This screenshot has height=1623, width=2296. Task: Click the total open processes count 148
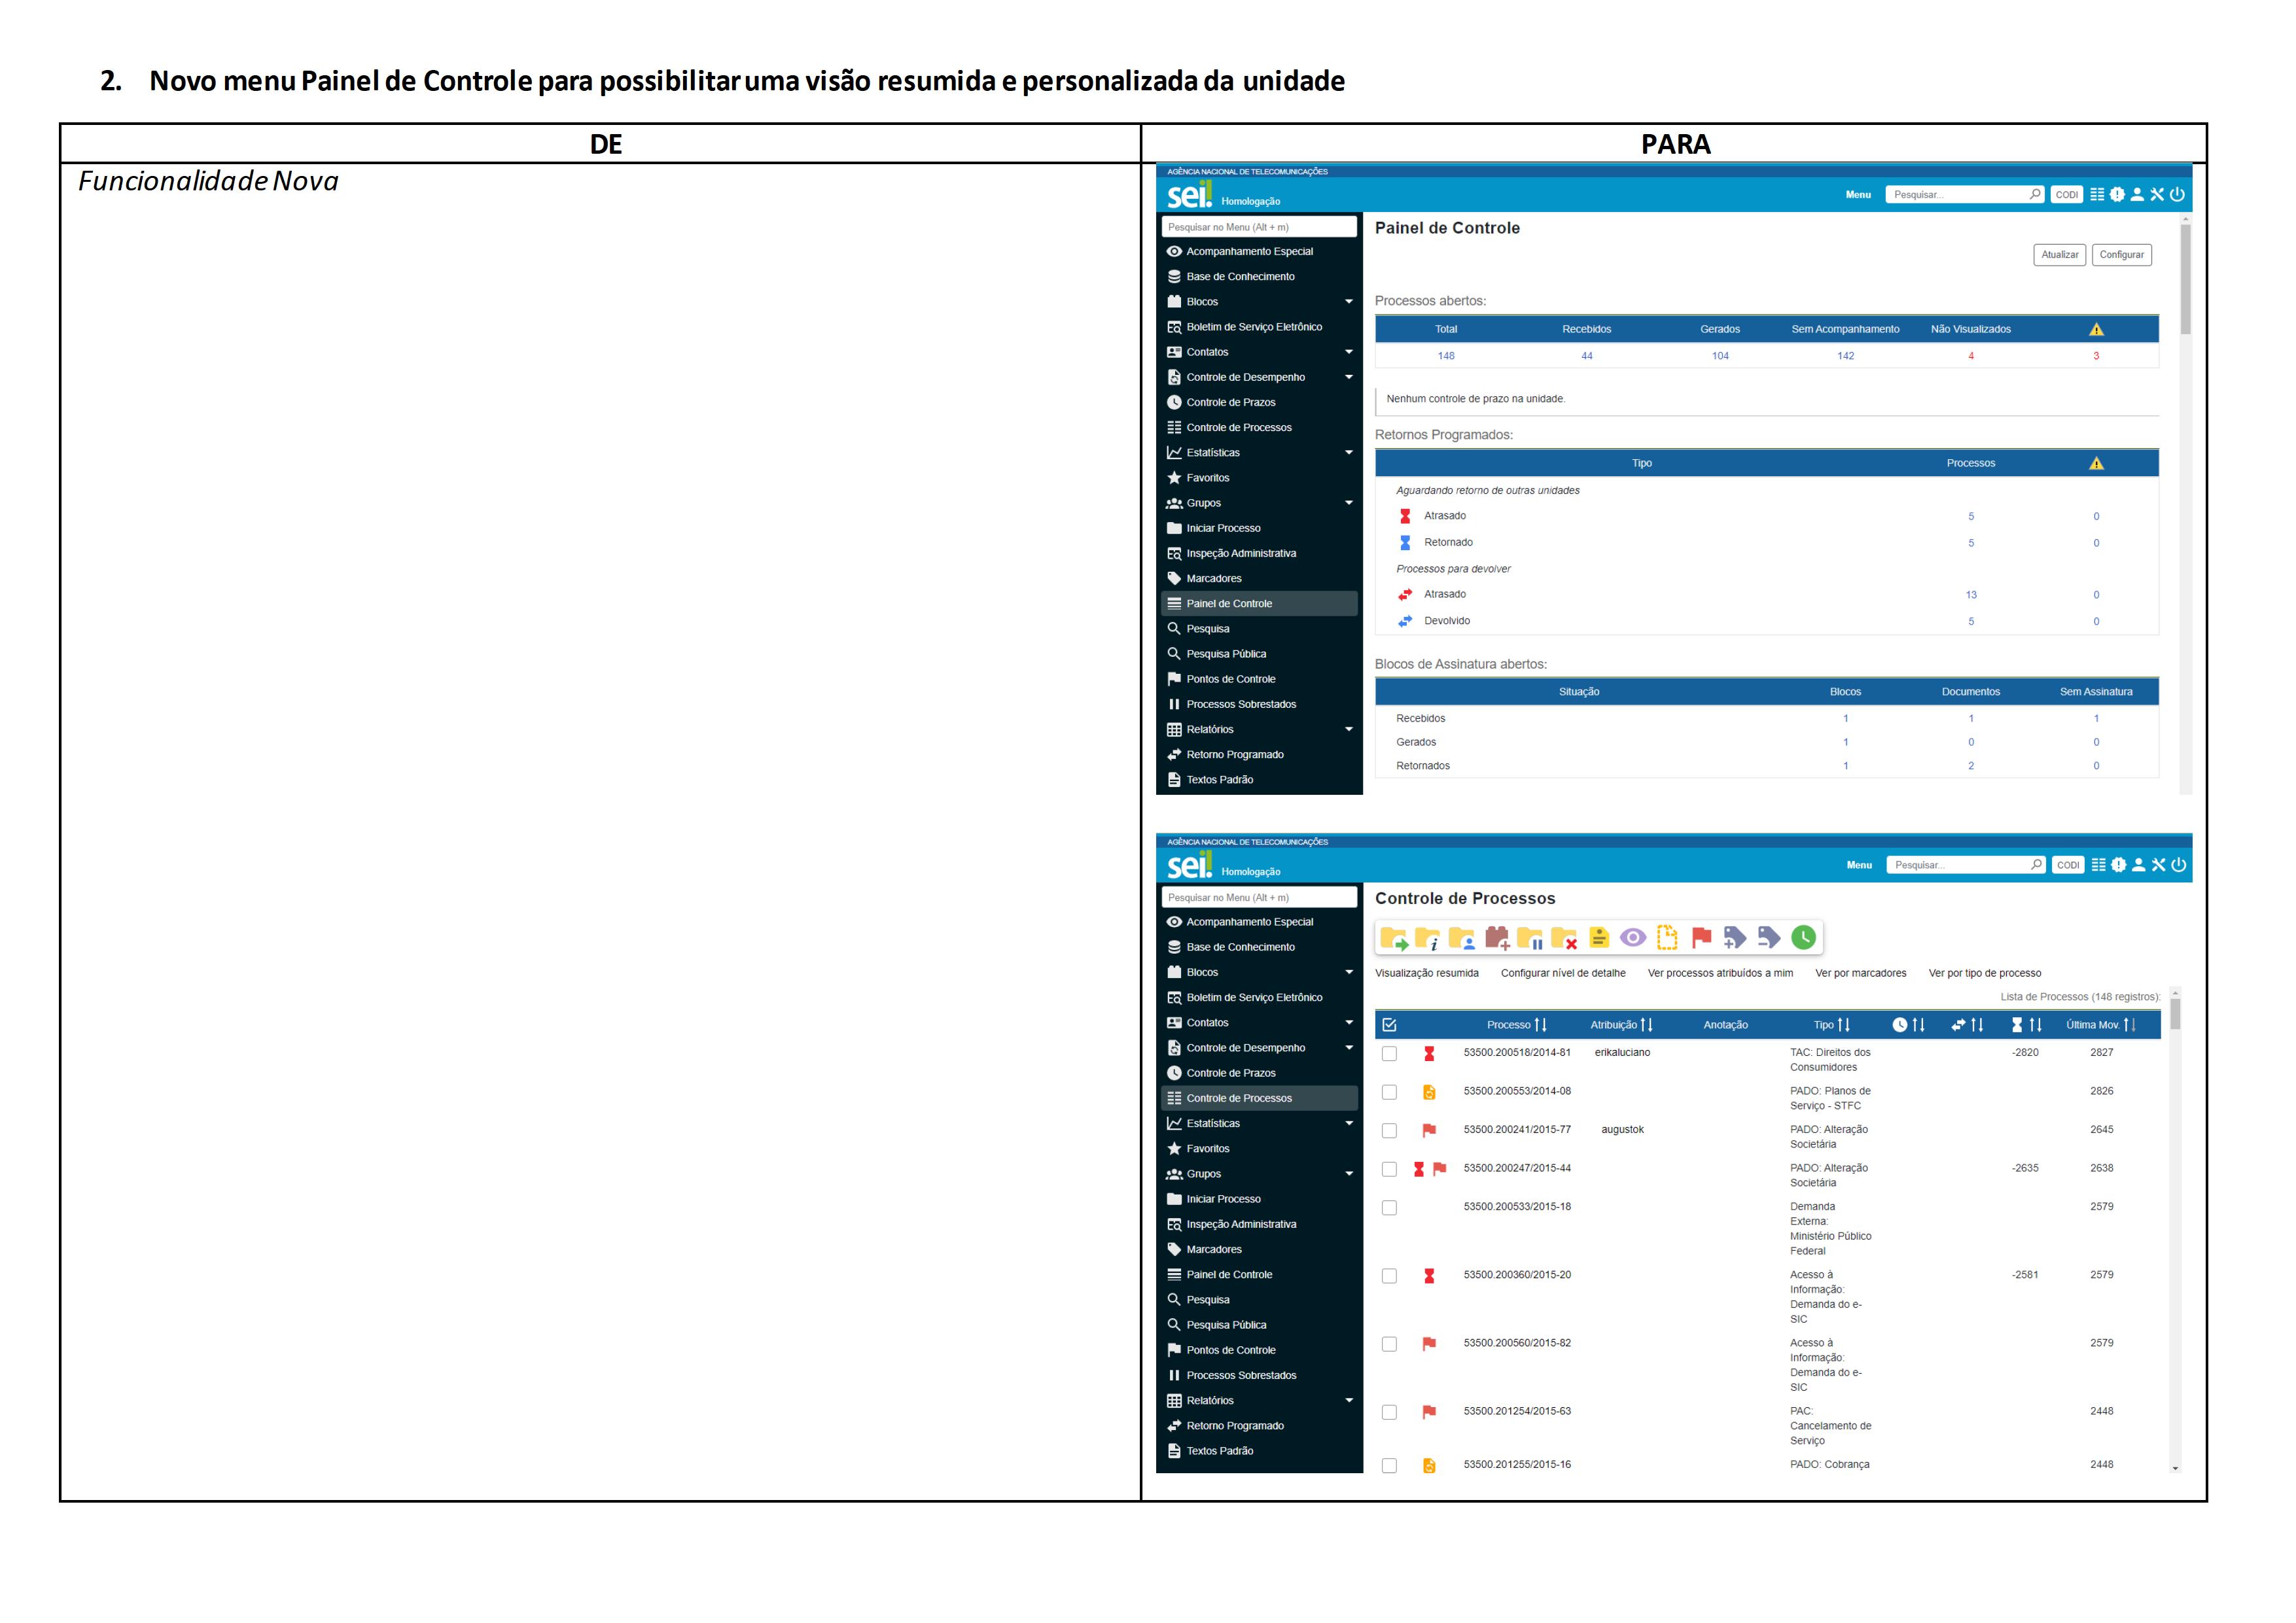(x=1446, y=356)
